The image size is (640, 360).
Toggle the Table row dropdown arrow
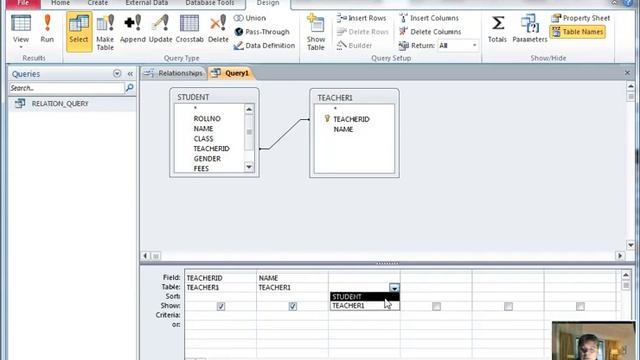394,288
